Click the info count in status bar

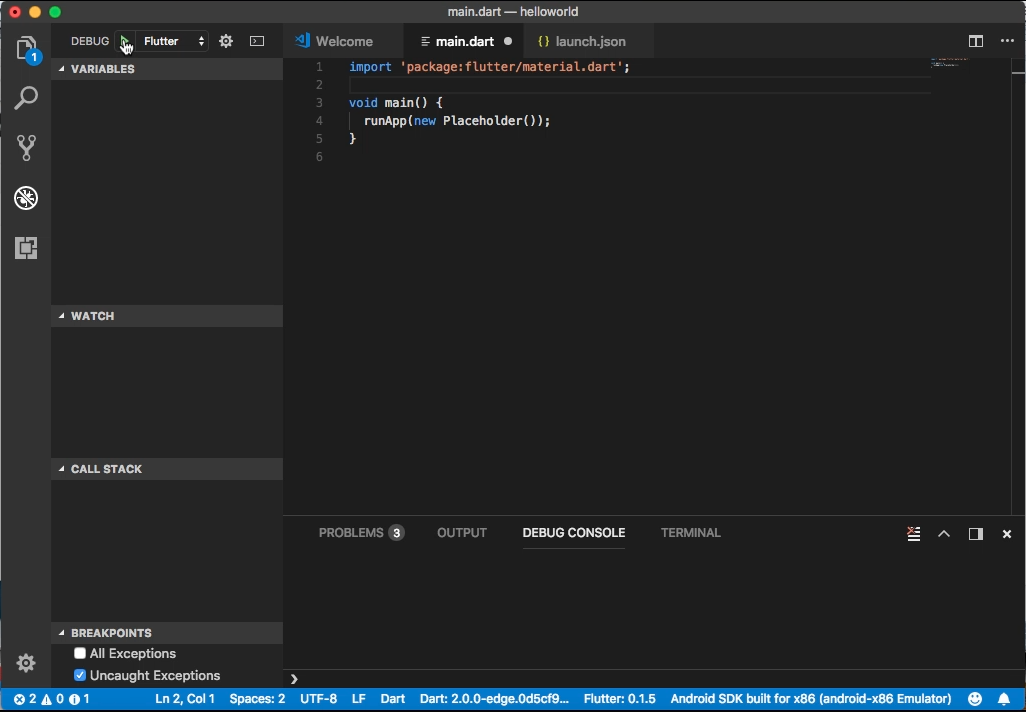tap(79, 699)
